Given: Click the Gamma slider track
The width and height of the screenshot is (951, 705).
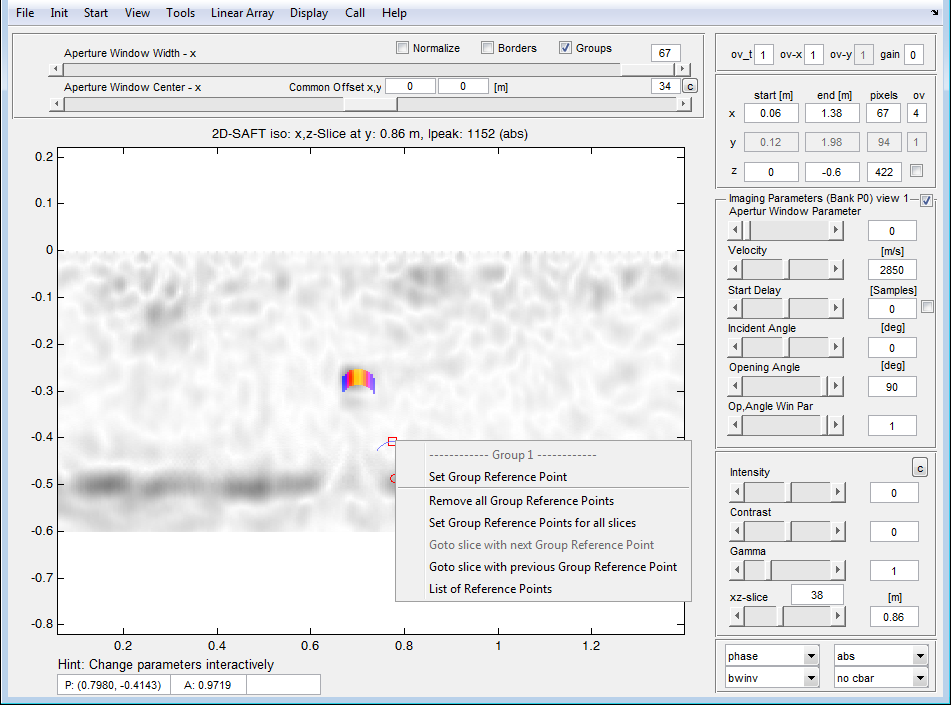Looking at the screenshot, I should point(786,570).
